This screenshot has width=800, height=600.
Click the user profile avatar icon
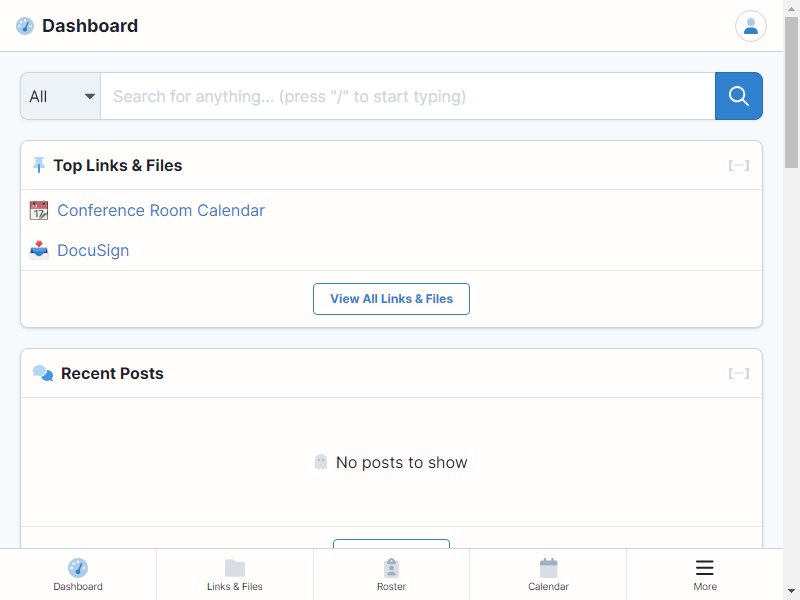tap(750, 26)
